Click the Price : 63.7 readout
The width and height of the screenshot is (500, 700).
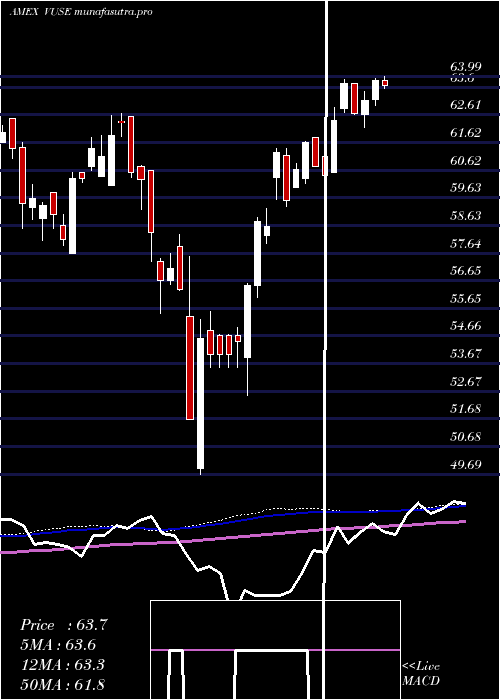point(63,625)
